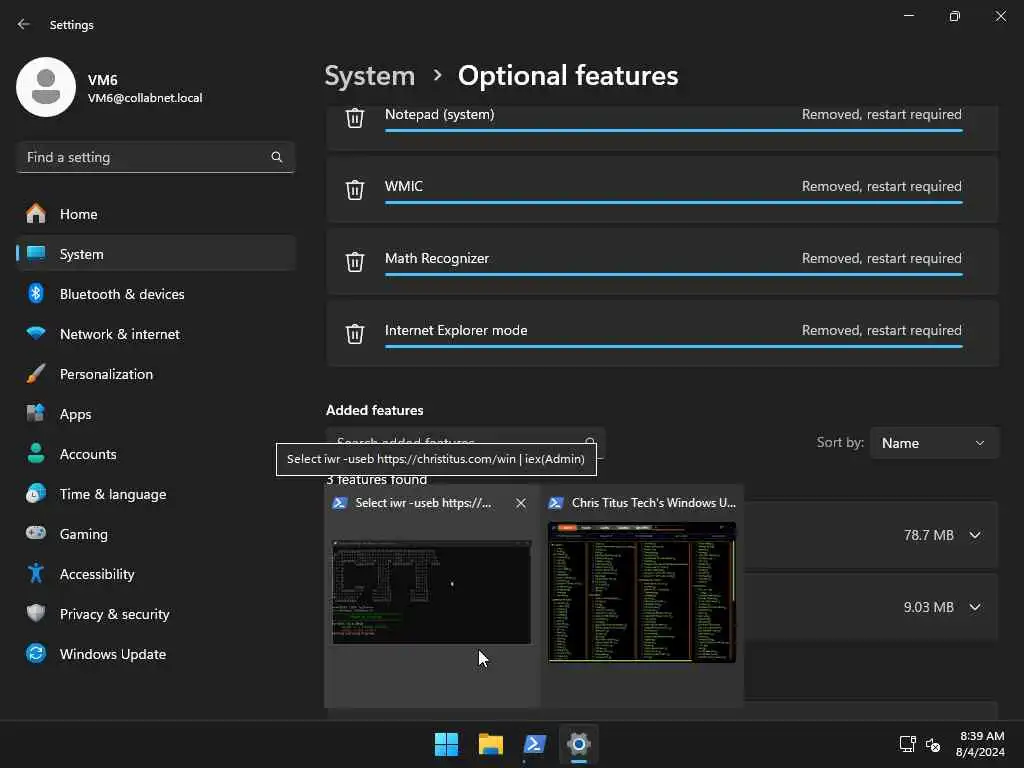Restore down the Settings window

[955, 16]
